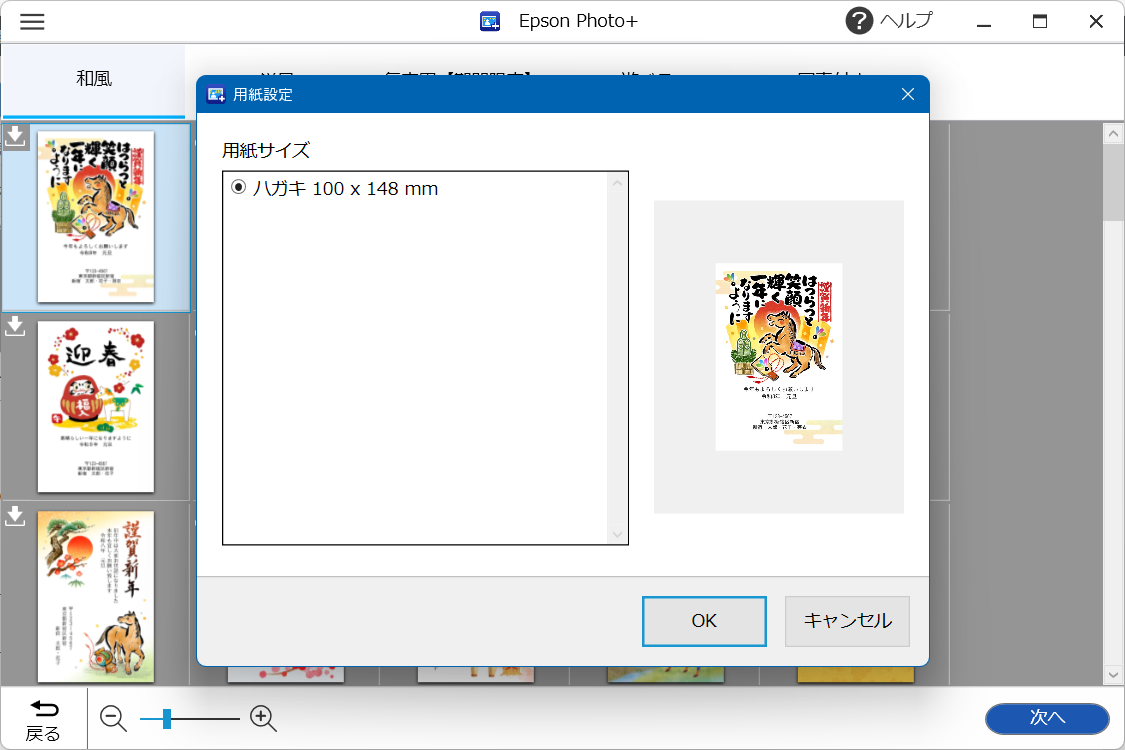Viewport: 1125px width, 750px height.
Task: Select ハガキ 100 x 148 mm option
Action: coord(239,188)
